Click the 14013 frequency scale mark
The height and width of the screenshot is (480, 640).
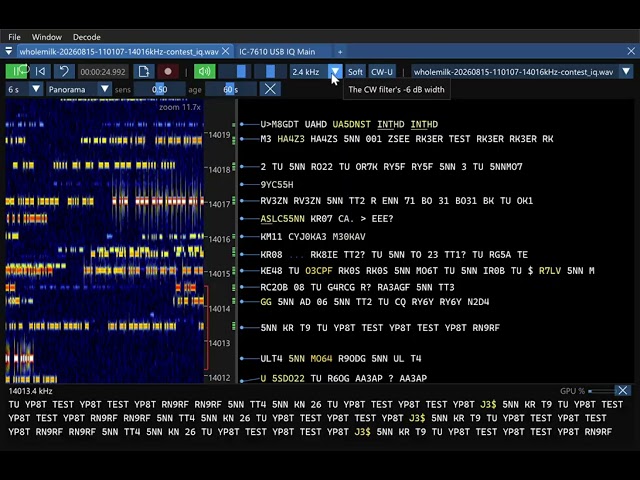click(x=220, y=343)
